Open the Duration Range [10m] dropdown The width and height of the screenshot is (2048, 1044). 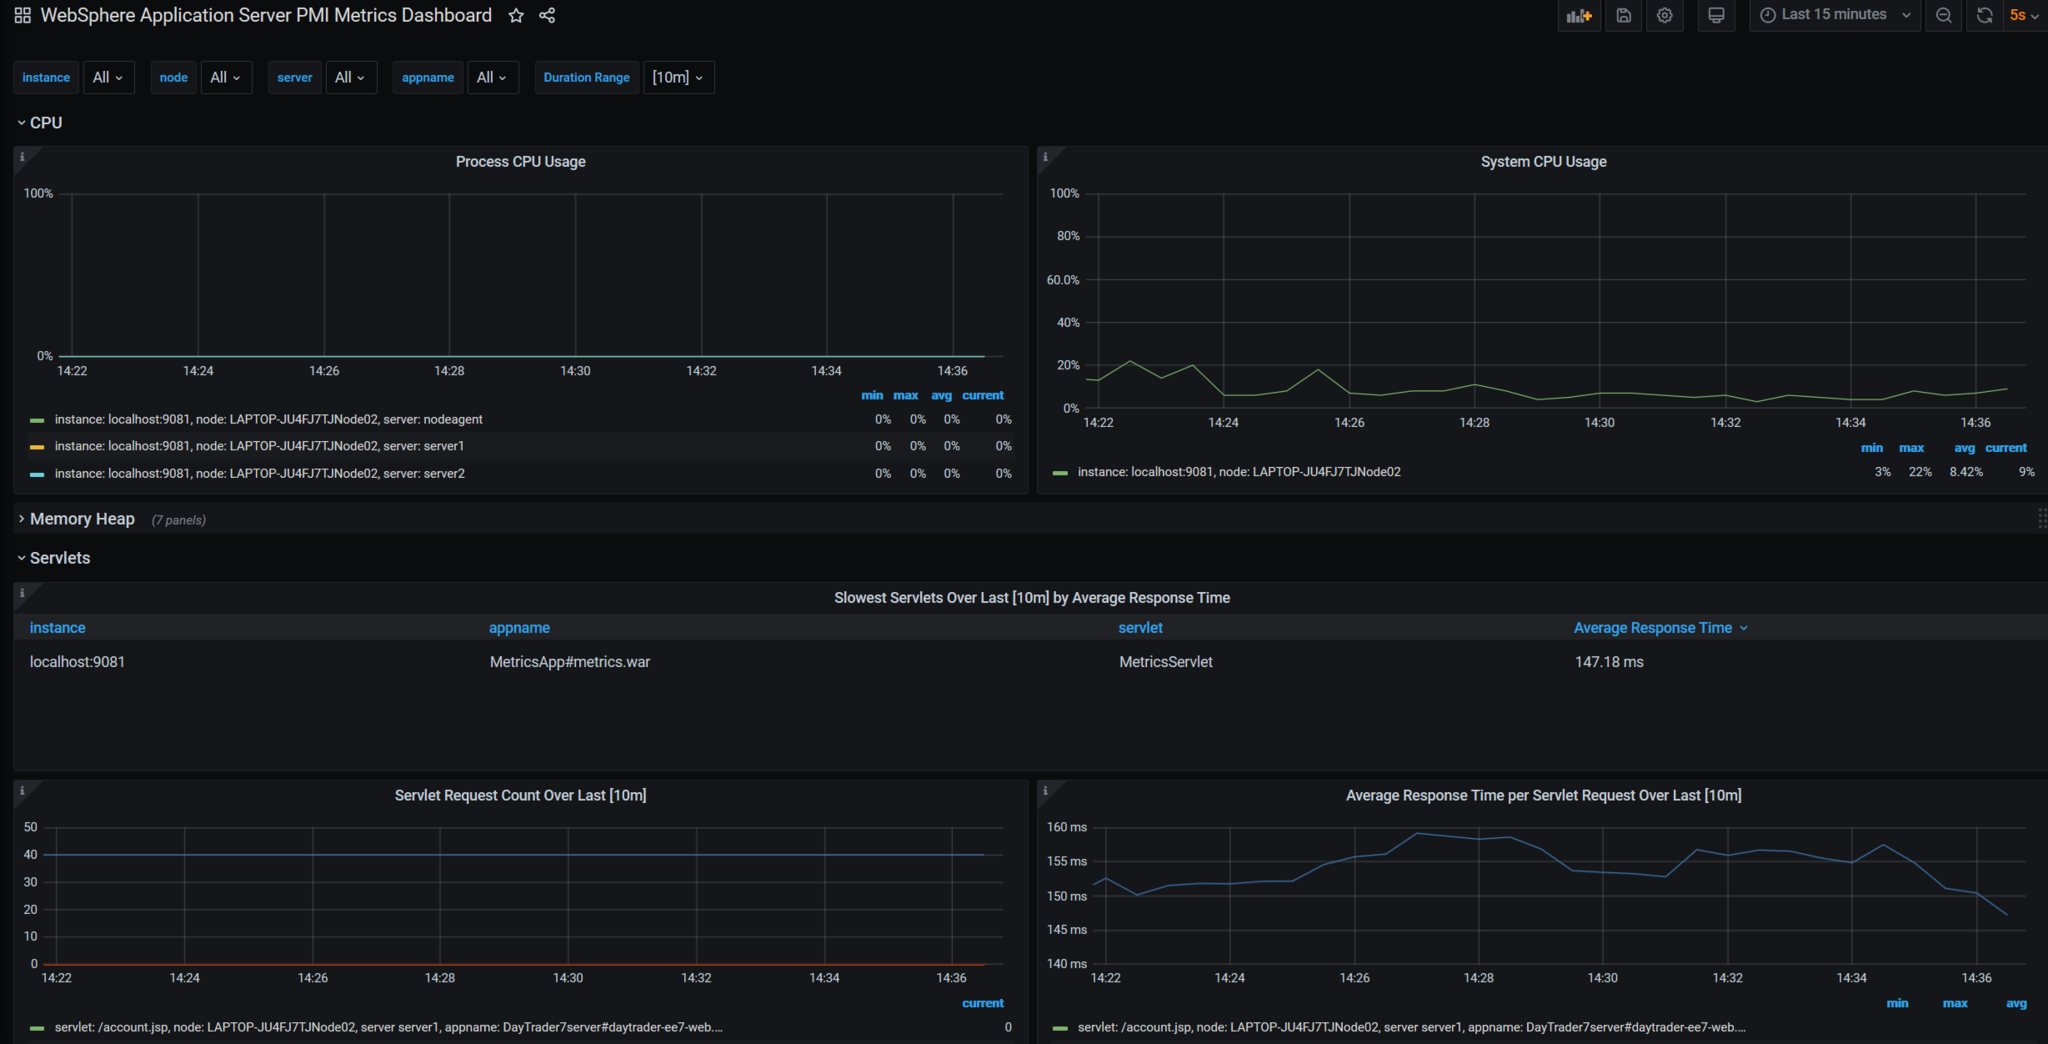pos(678,77)
